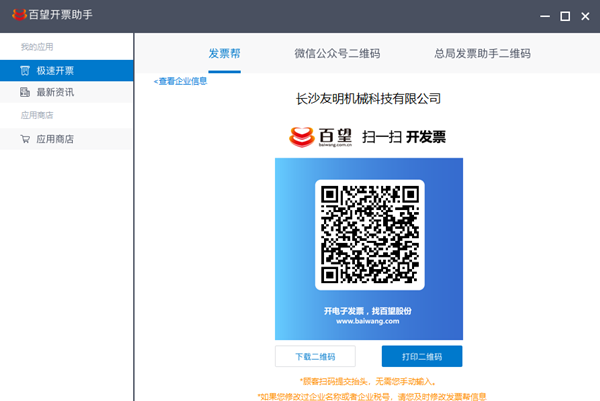Click the red Baiwang logo above QR code
Image resolution: width=600 pixels, height=401 pixels.
pyautogui.click(x=302, y=137)
